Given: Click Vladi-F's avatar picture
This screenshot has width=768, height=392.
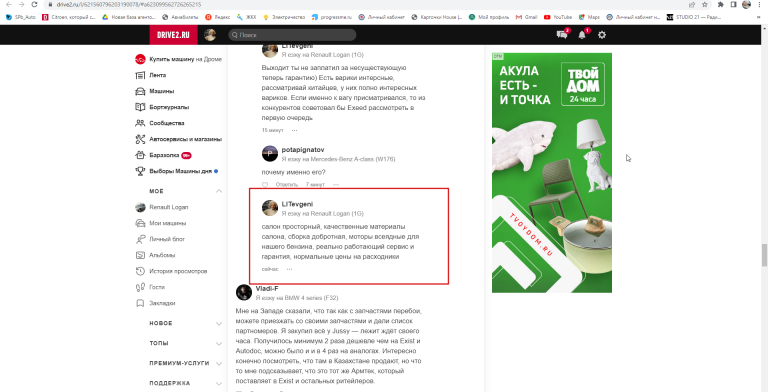Looking at the screenshot, I should click(x=244, y=292).
